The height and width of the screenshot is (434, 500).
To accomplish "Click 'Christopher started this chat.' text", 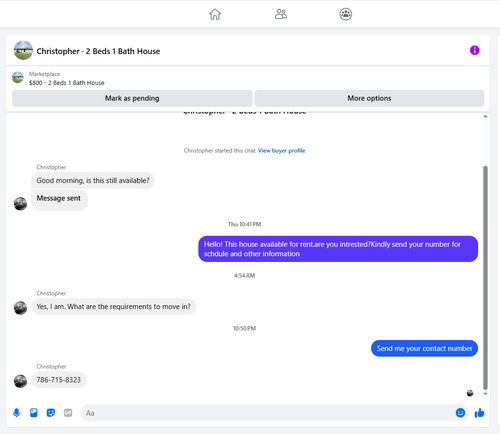I will pos(220,151).
